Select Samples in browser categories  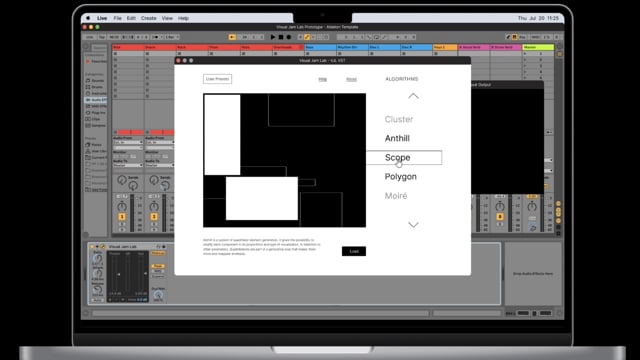96,125
